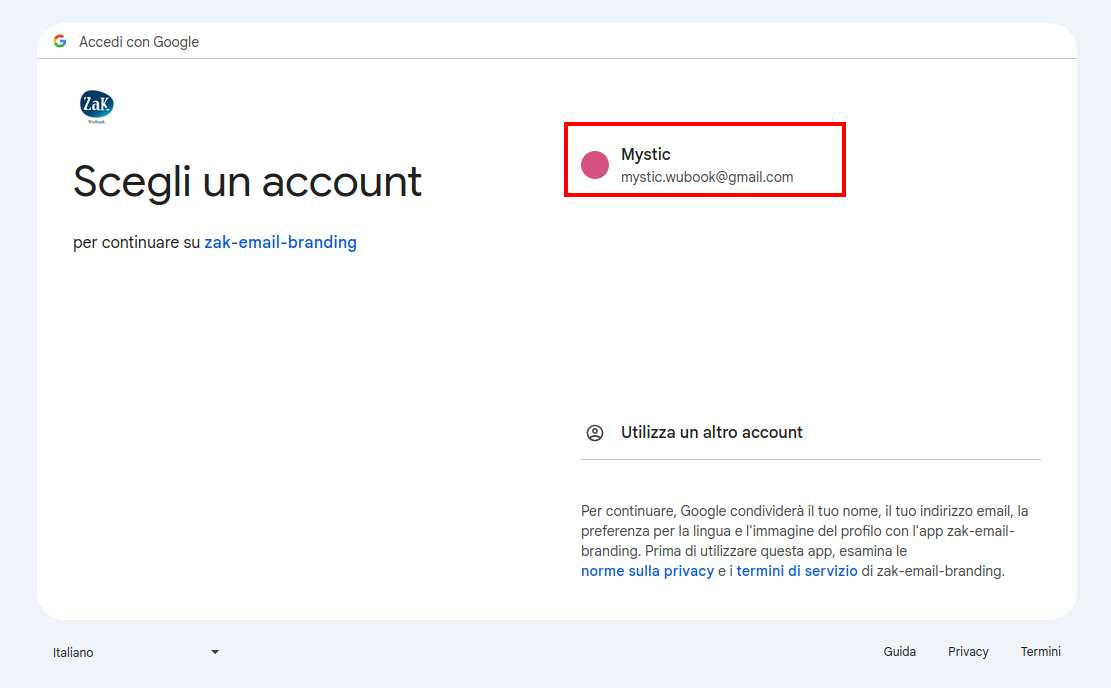1111x688 pixels.
Task: Open the Privacy footer link
Action: [968, 652]
